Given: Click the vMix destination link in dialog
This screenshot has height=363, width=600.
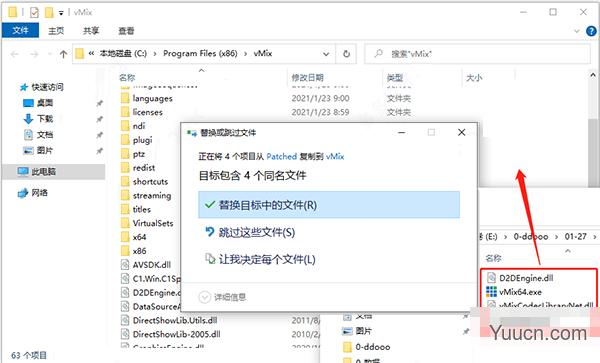Looking at the screenshot, I should 335,156.
